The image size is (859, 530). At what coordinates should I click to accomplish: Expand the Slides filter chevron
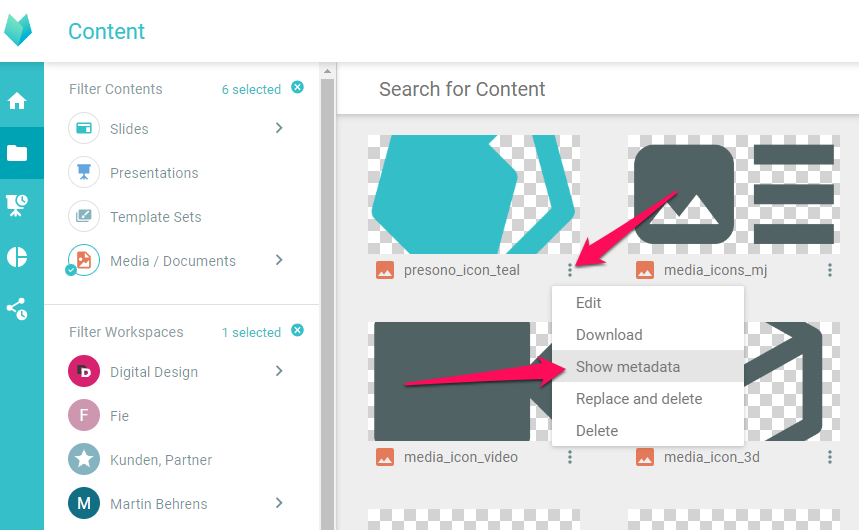pyautogui.click(x=279, y=128)
